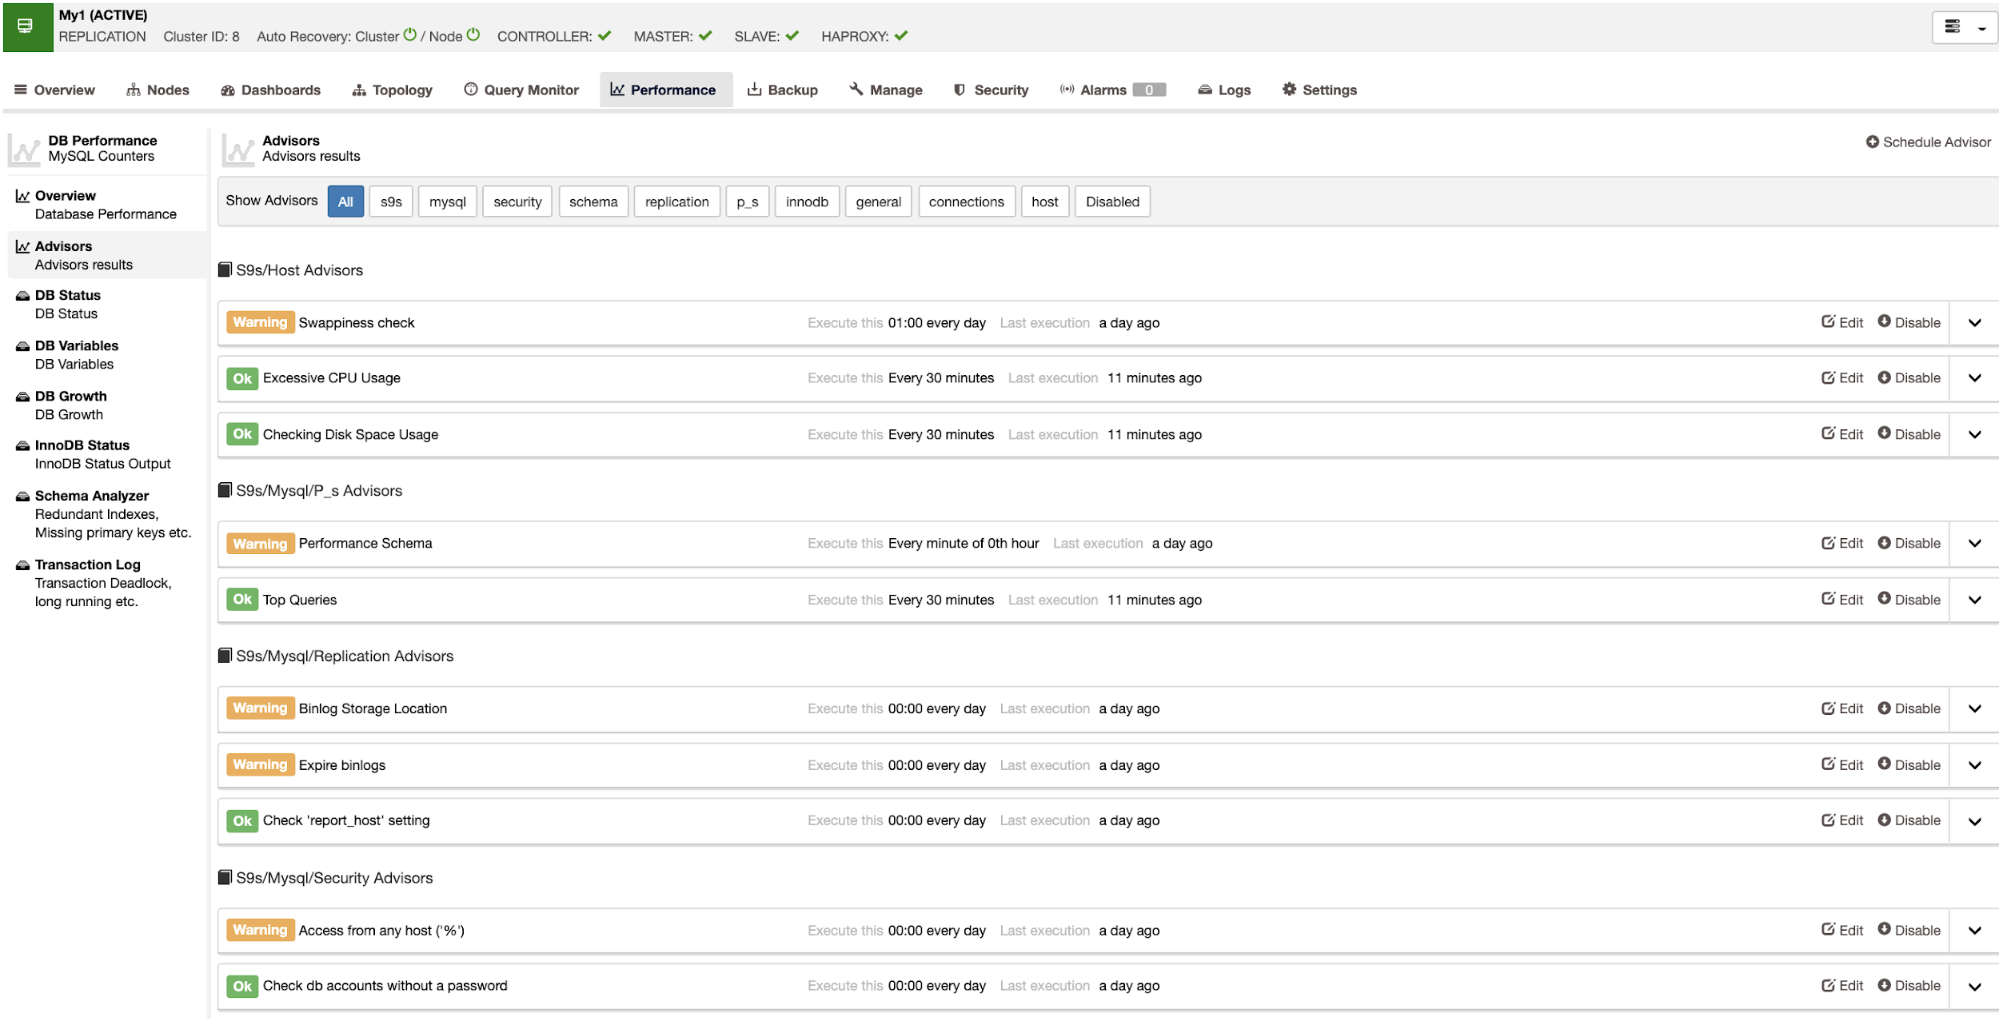Edit the Checking Disk Space Usage advisor
Viewport: 1999px width, 1020px height.
(1842, 434)
